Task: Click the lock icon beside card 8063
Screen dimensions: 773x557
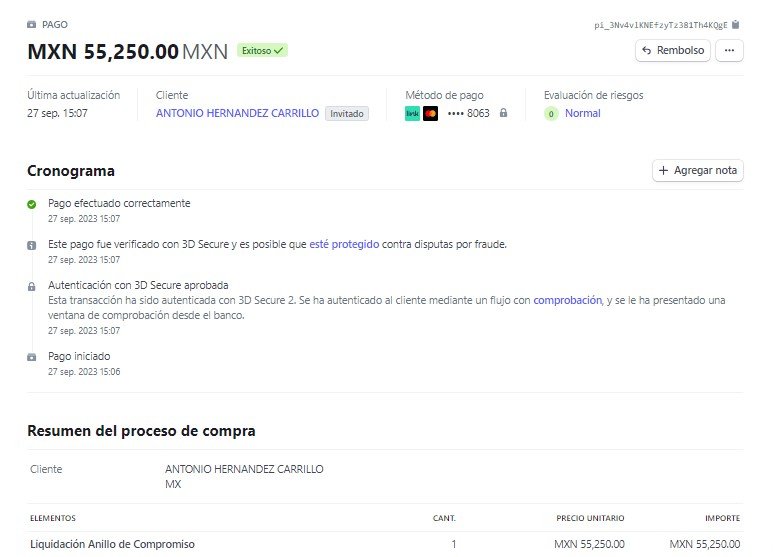Action: coord(503,113)
